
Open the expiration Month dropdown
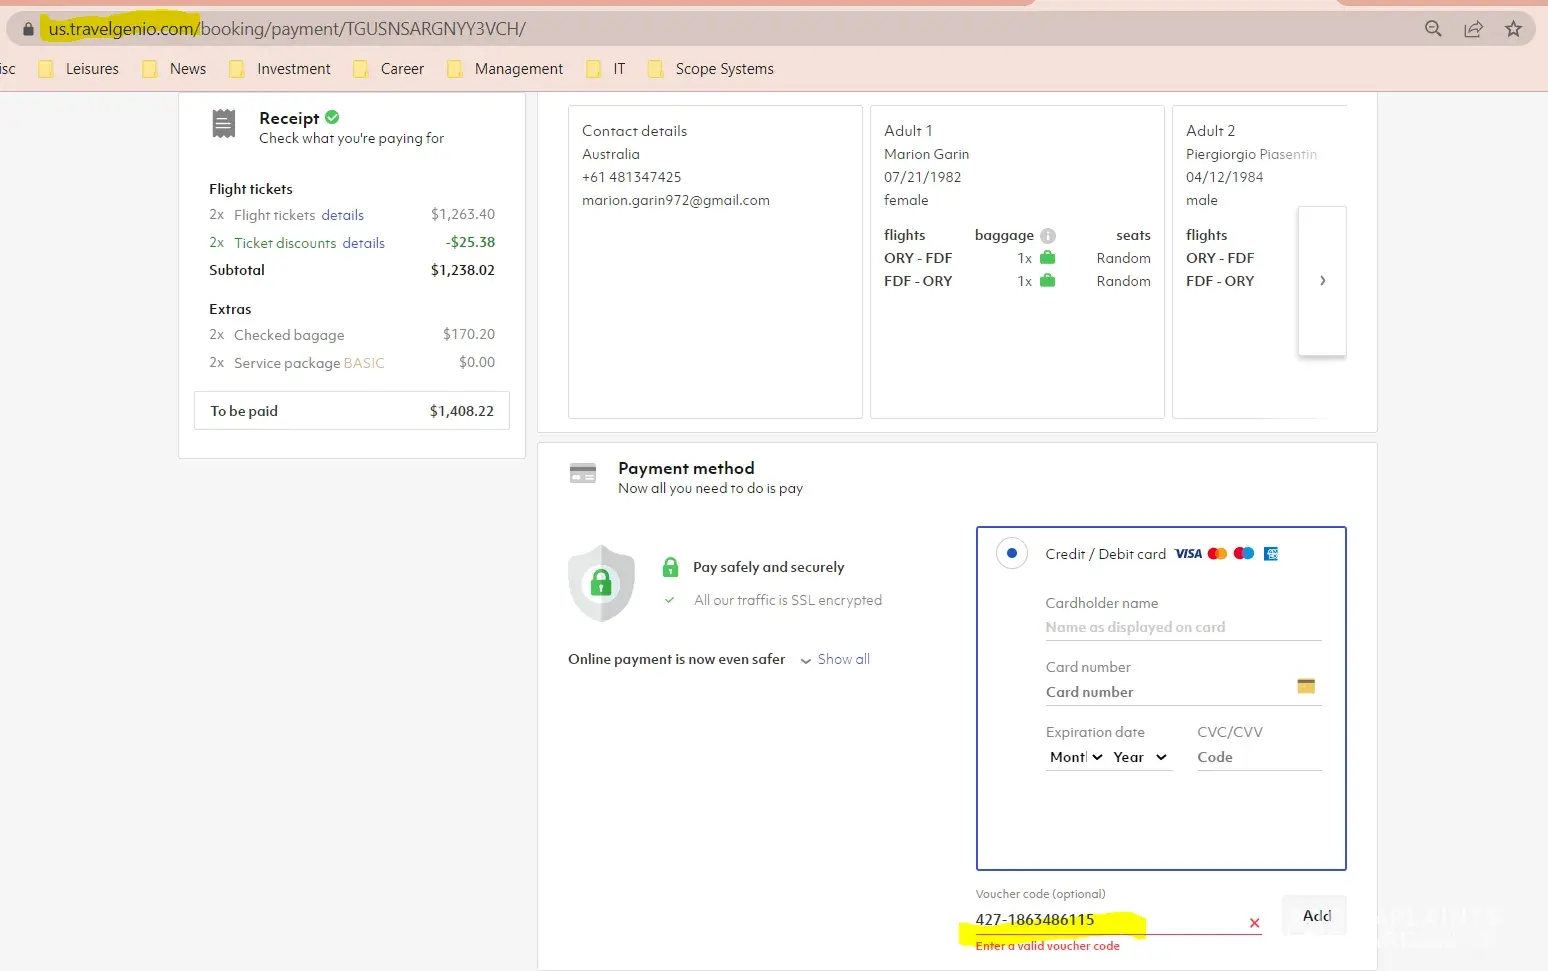click(1076, 757)
